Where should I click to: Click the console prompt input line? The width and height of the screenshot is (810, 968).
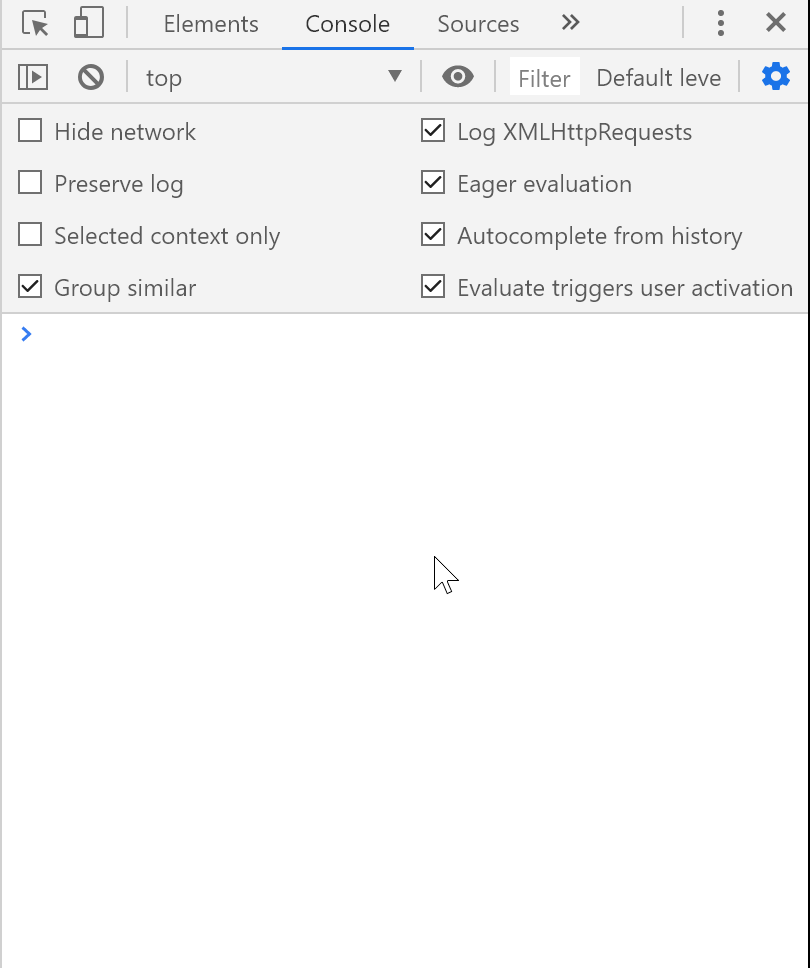pyautogui.click(x=400, y=334)
